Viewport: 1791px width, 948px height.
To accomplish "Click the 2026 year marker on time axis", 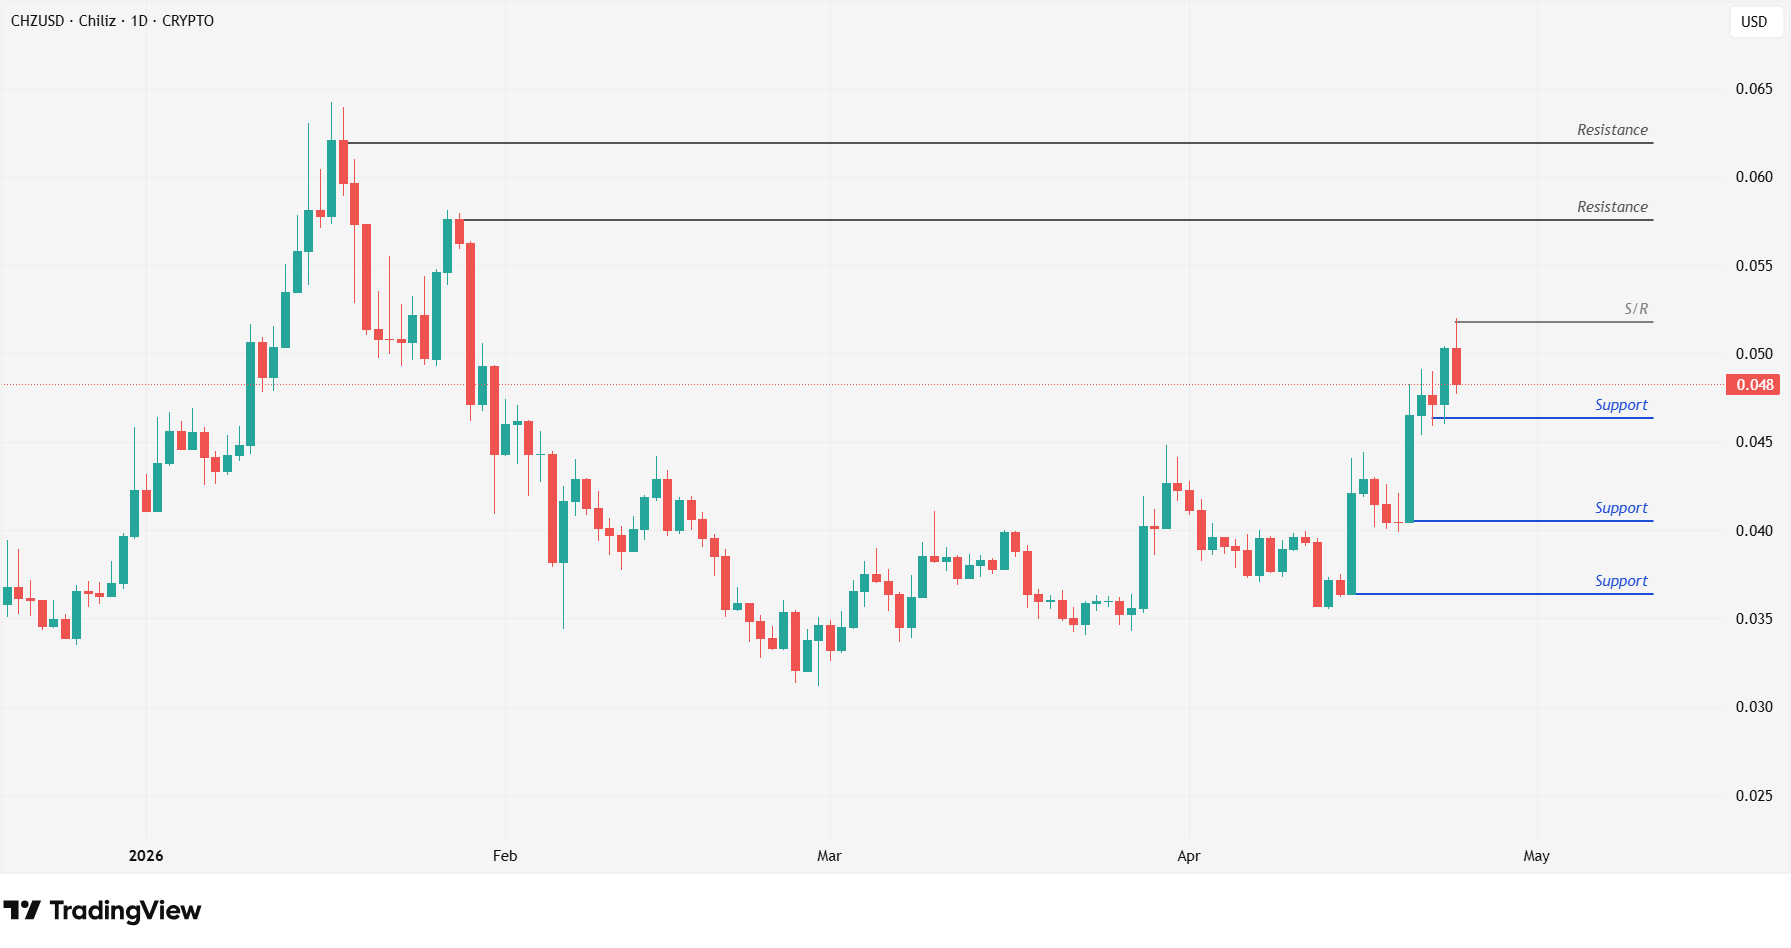I will 146,856.
